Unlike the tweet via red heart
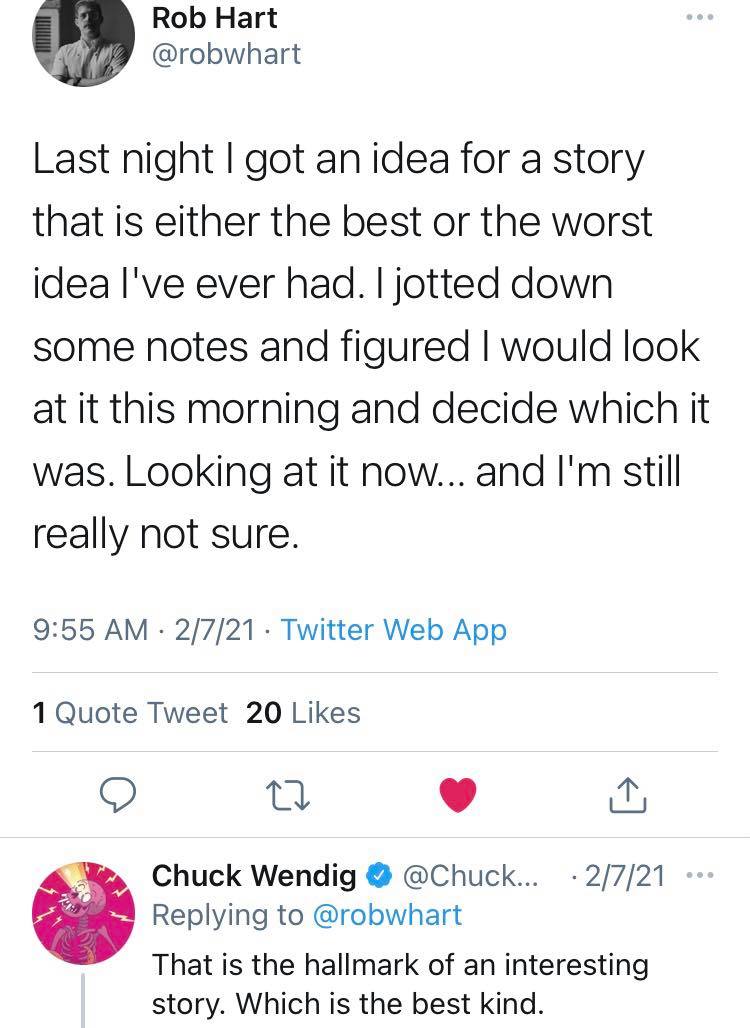 (x=459, y=795)
